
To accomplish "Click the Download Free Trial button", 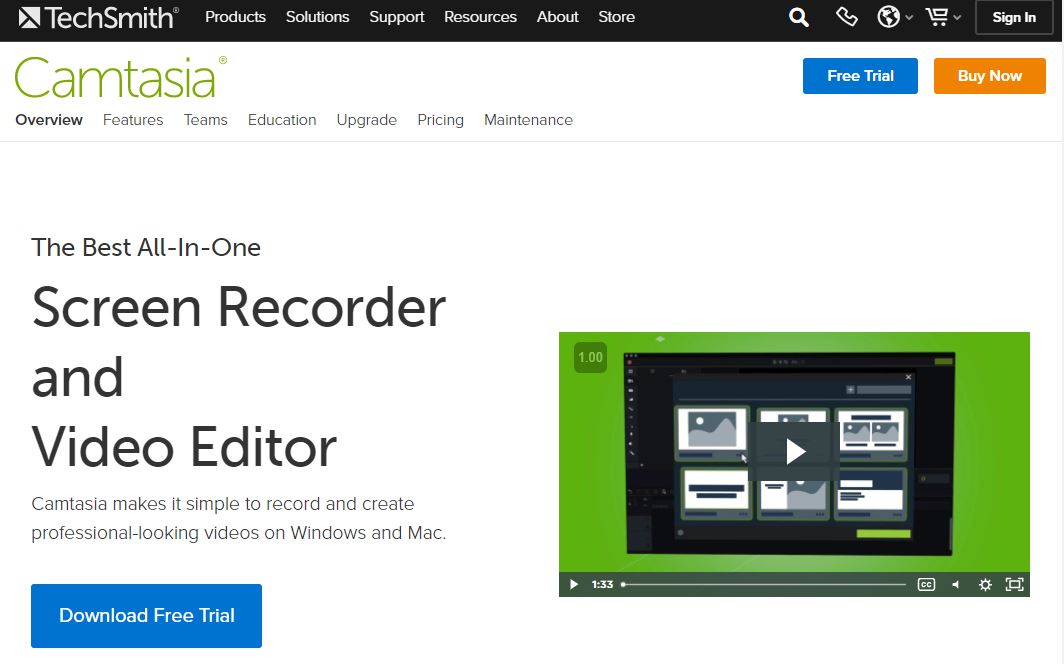I will (147, 616).
